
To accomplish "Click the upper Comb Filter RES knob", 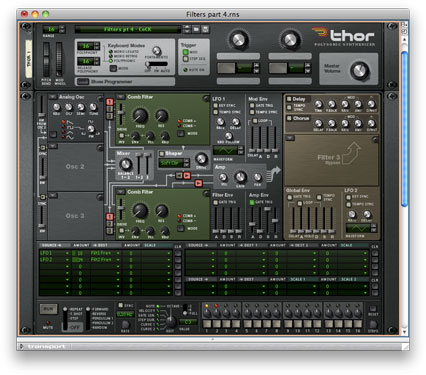I will (162, 116).
